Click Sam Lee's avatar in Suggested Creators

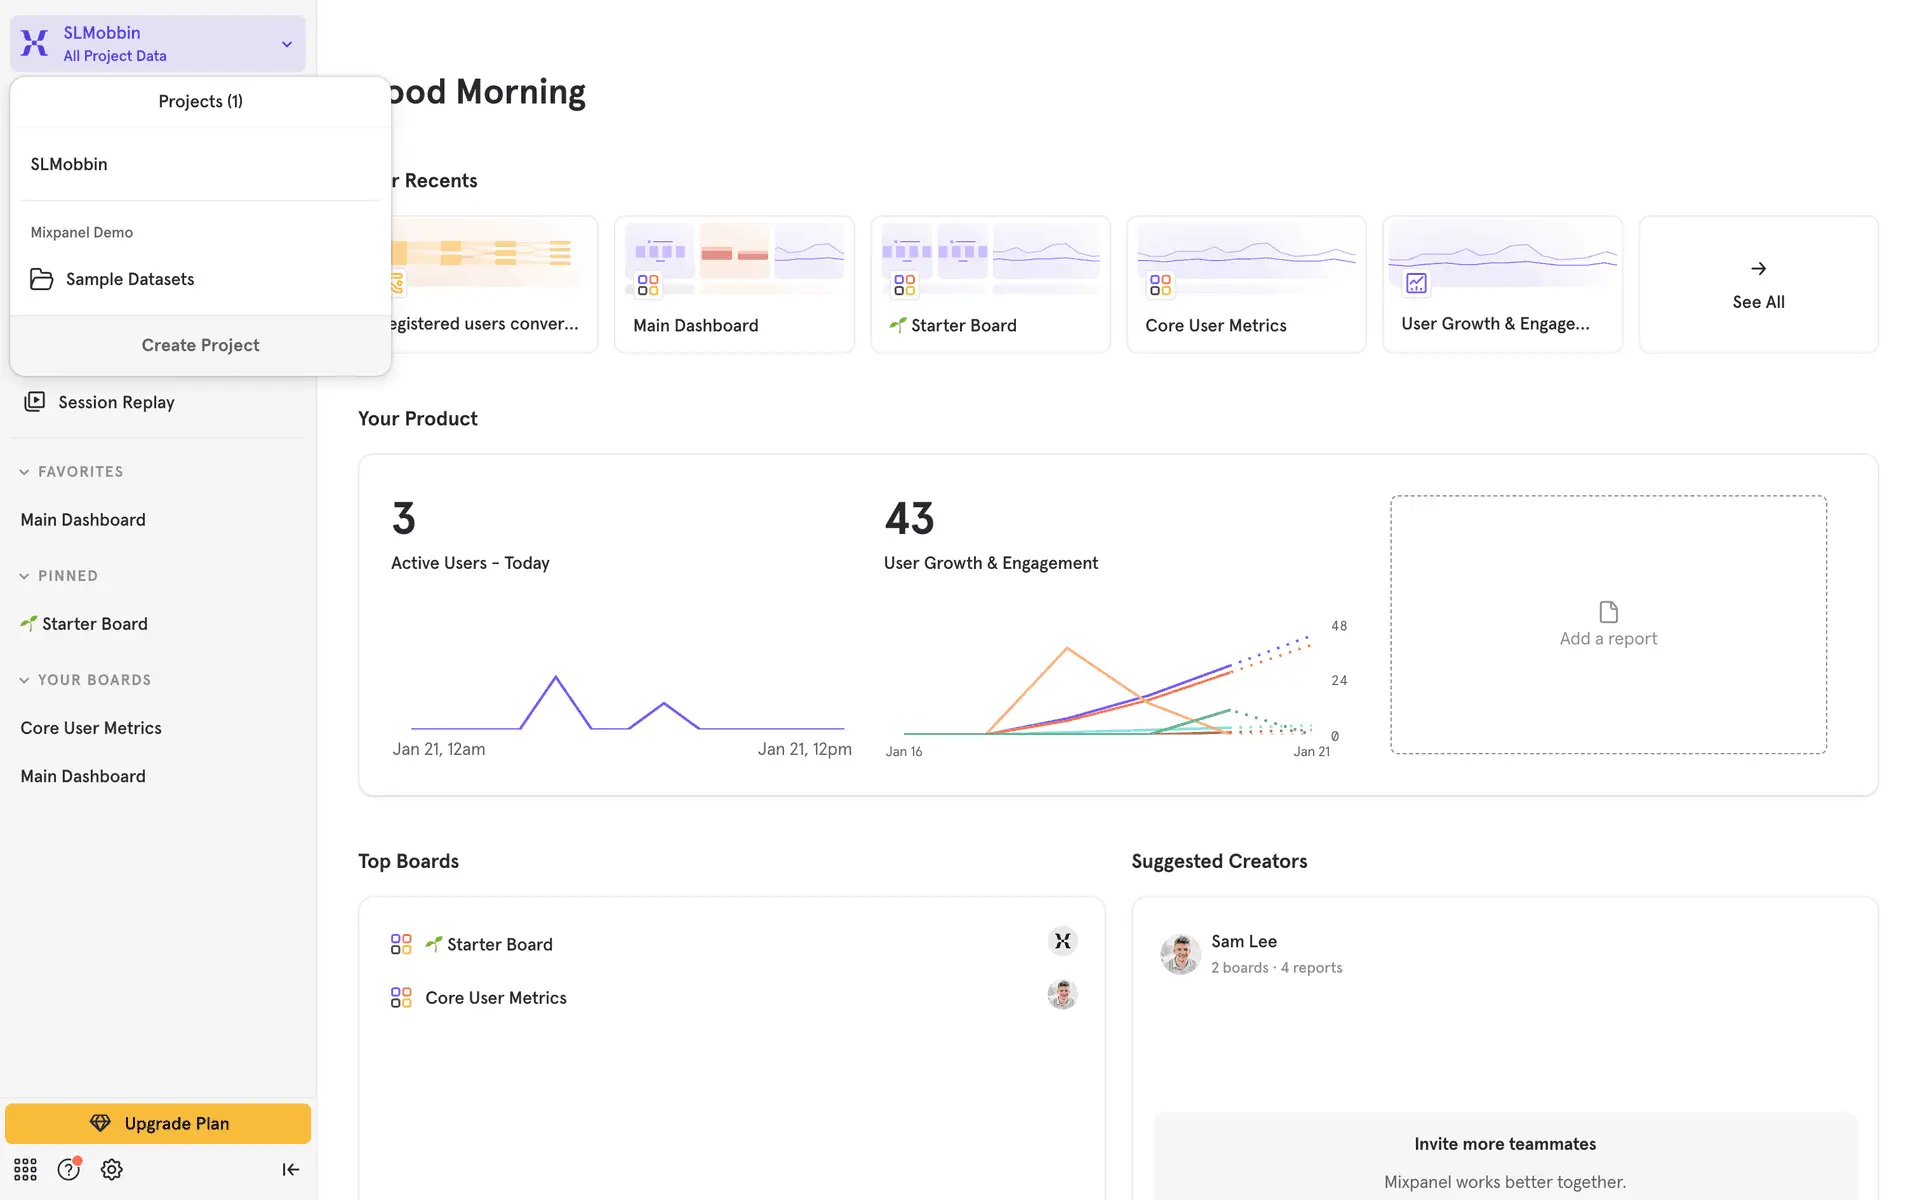(1180, 954)
